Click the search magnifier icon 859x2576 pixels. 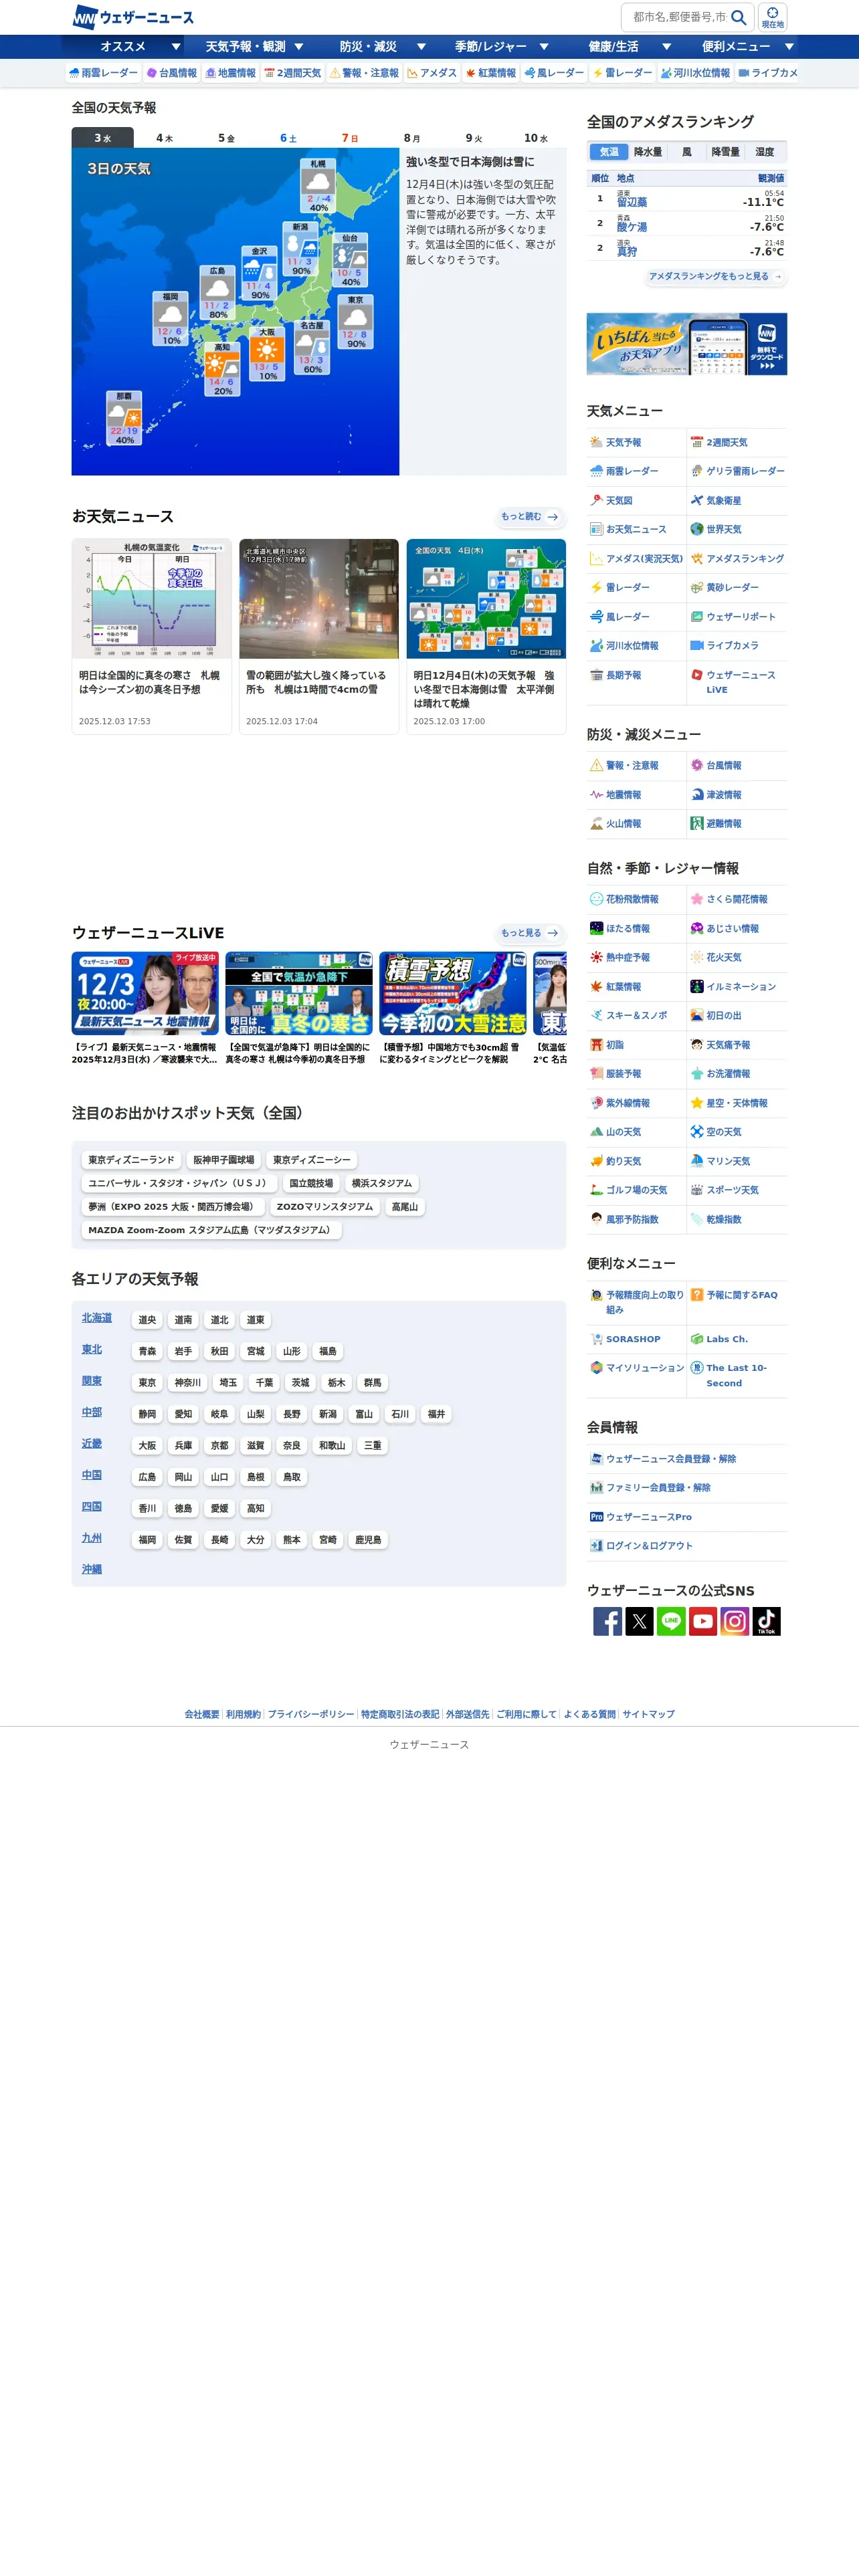click(x=738, y=17)
